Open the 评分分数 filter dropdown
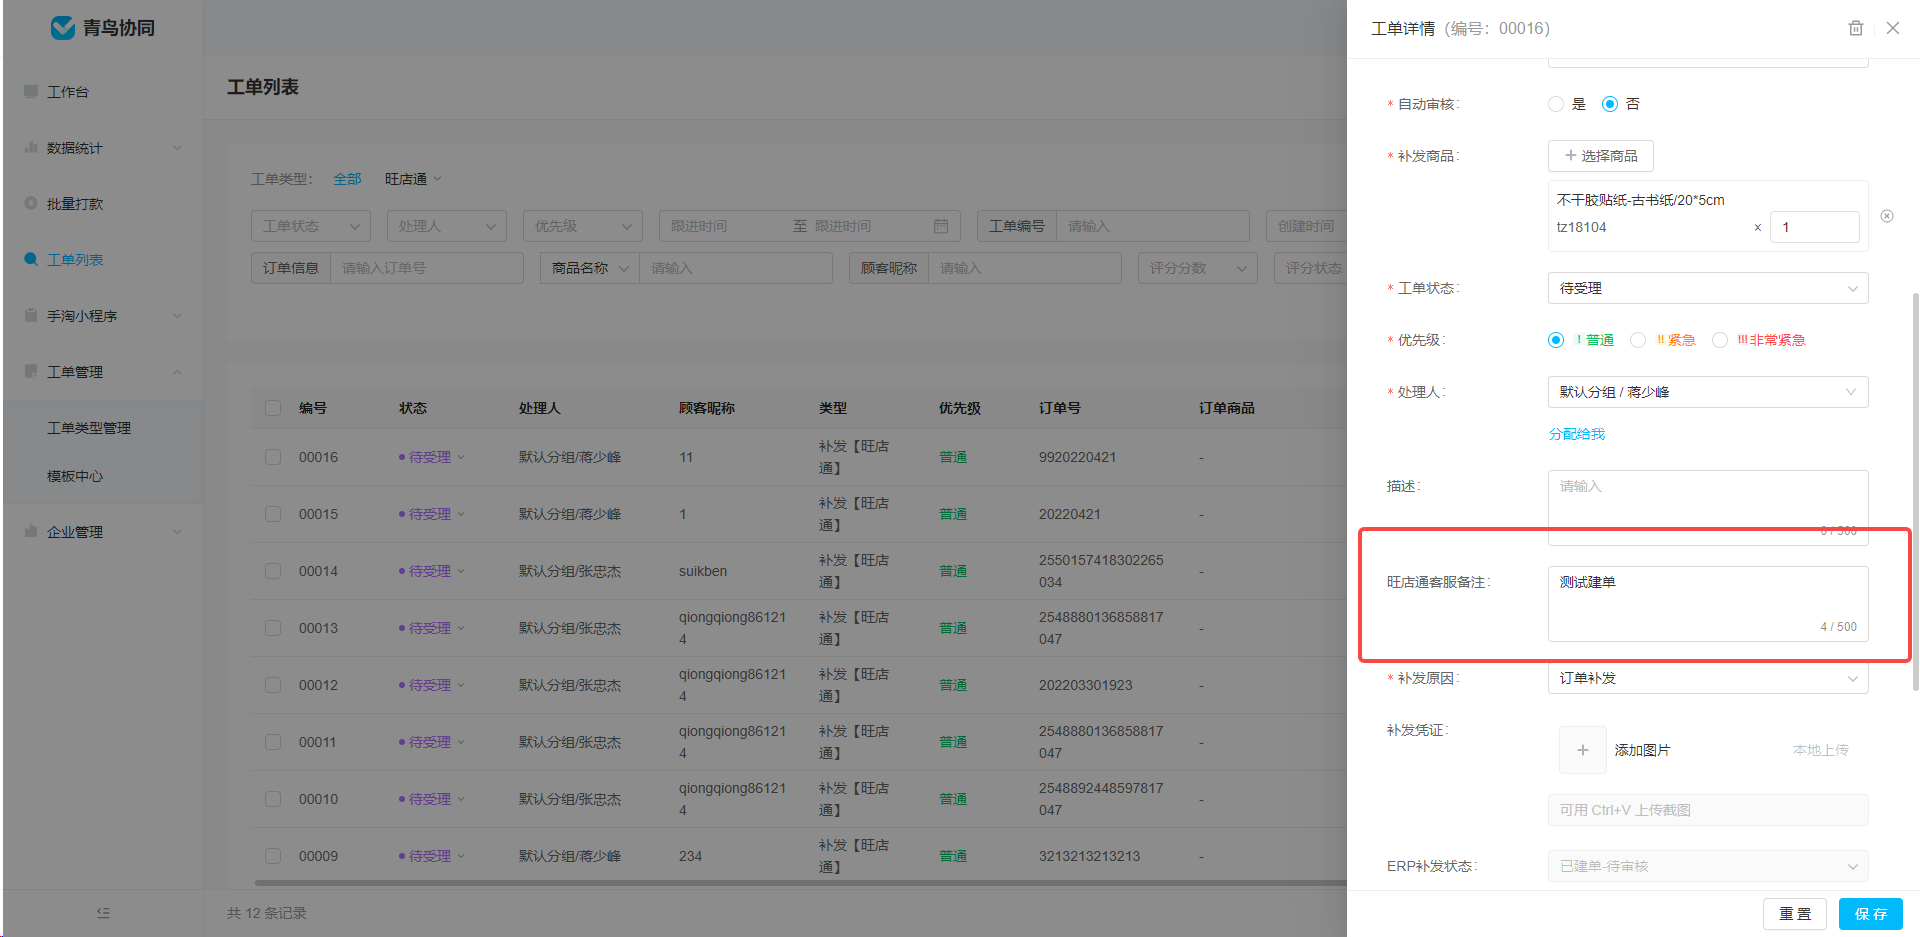The width and height of the screenshot is (1920, 937). click(x=1198, y=268)
